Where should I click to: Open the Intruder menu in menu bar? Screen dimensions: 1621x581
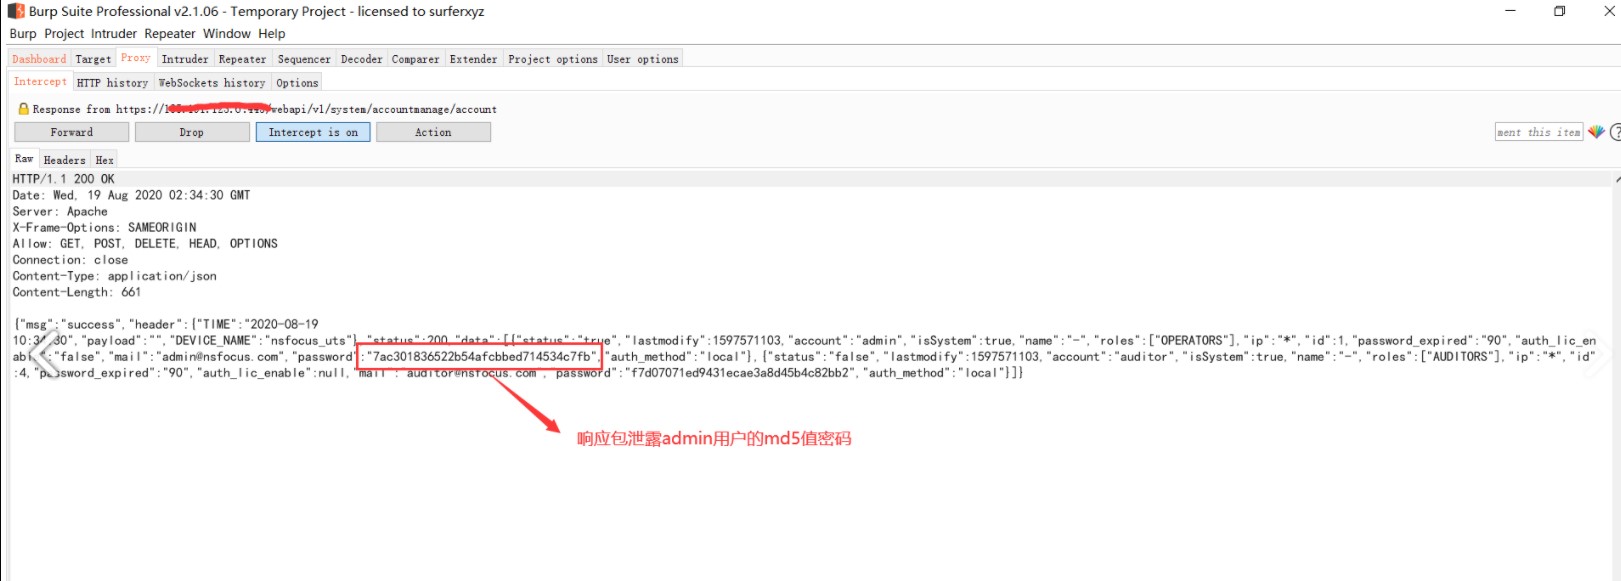pyautogui.click(x=114, y=33)
